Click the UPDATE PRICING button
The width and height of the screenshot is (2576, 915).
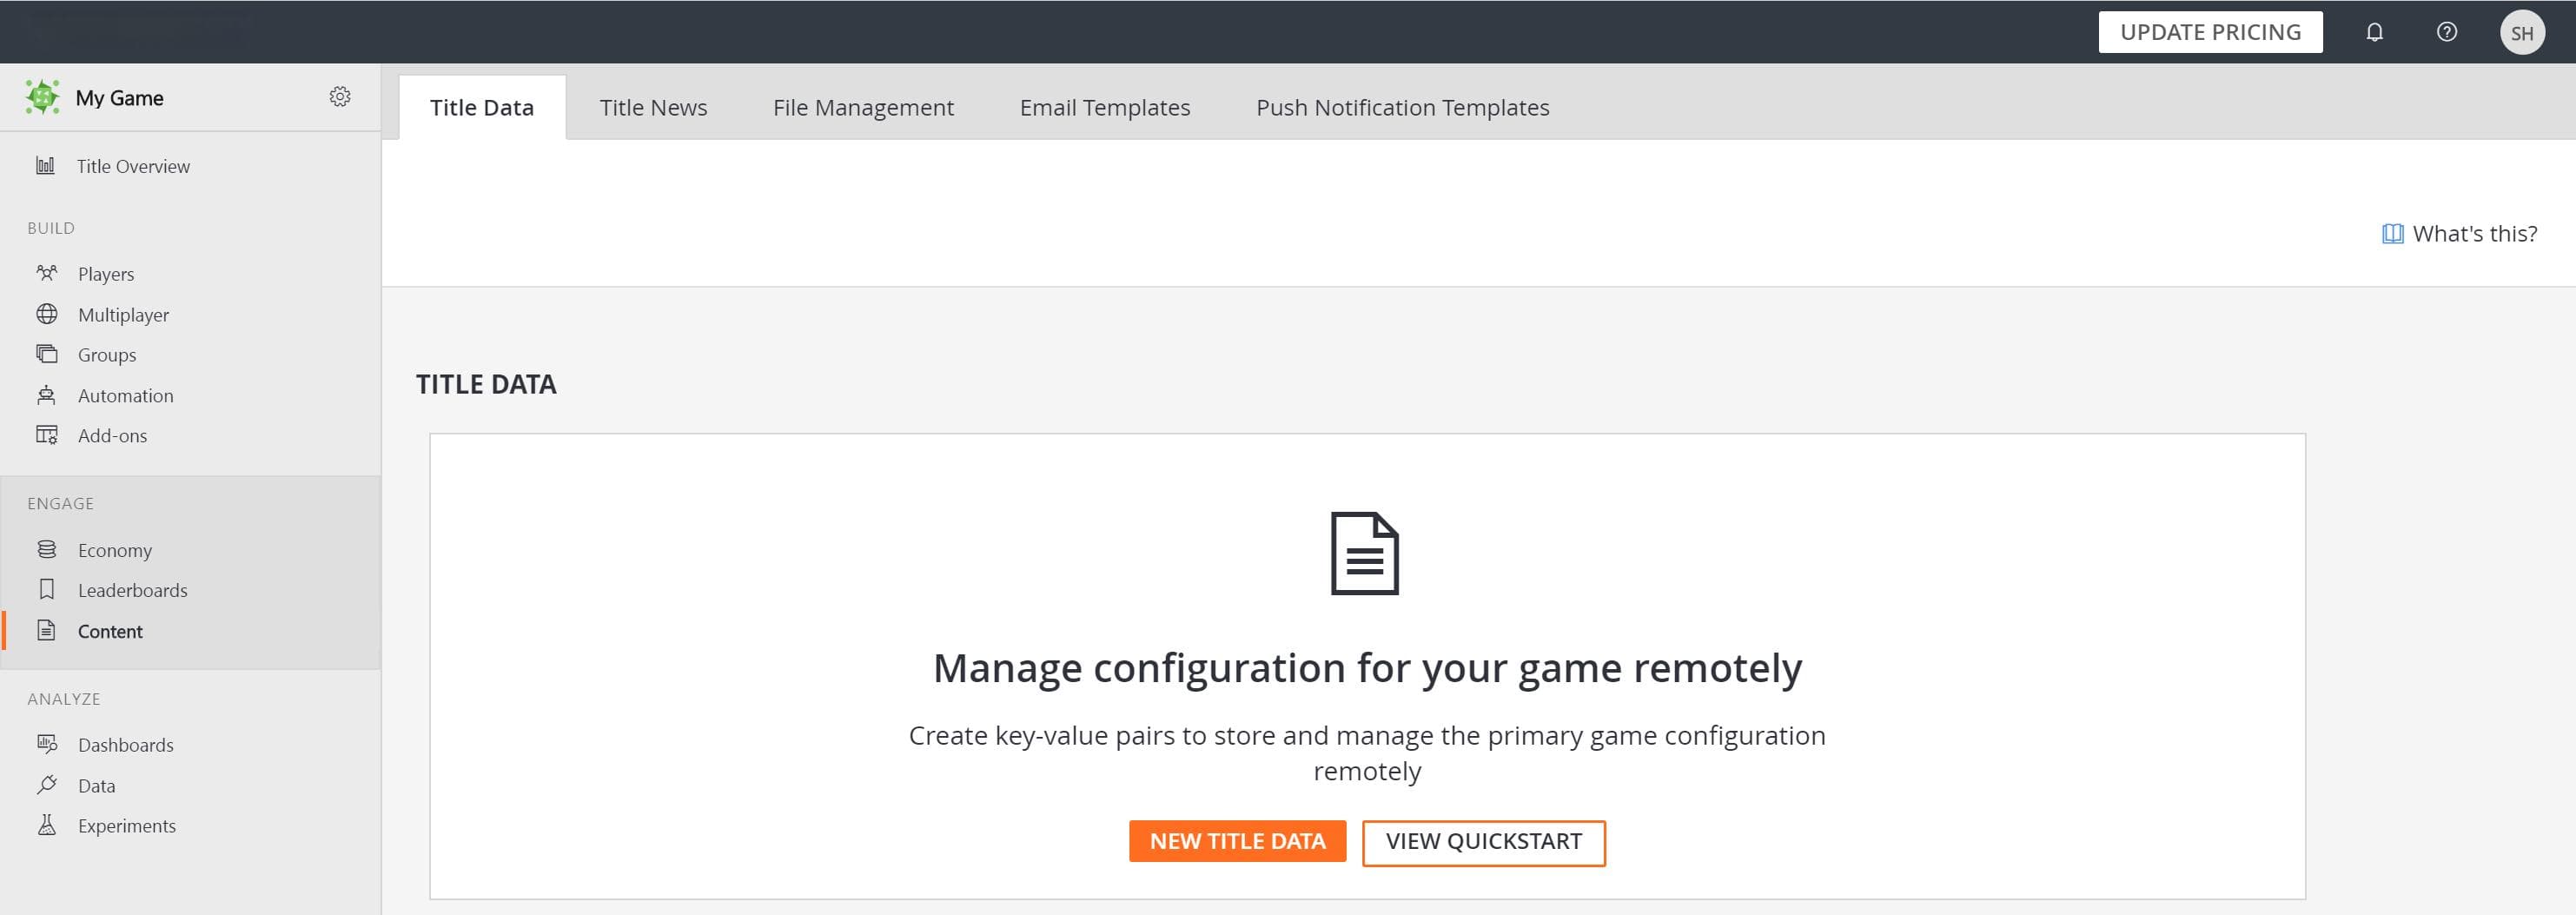(x=2210, y=32)
